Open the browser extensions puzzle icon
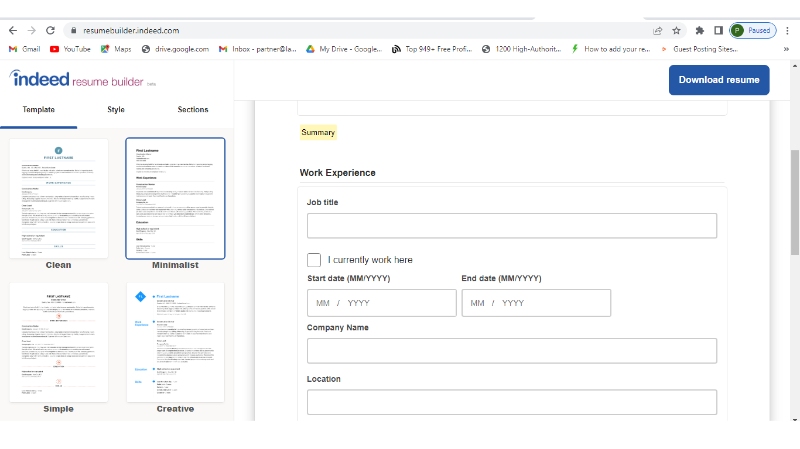The image size is (800, 449). 699,31
